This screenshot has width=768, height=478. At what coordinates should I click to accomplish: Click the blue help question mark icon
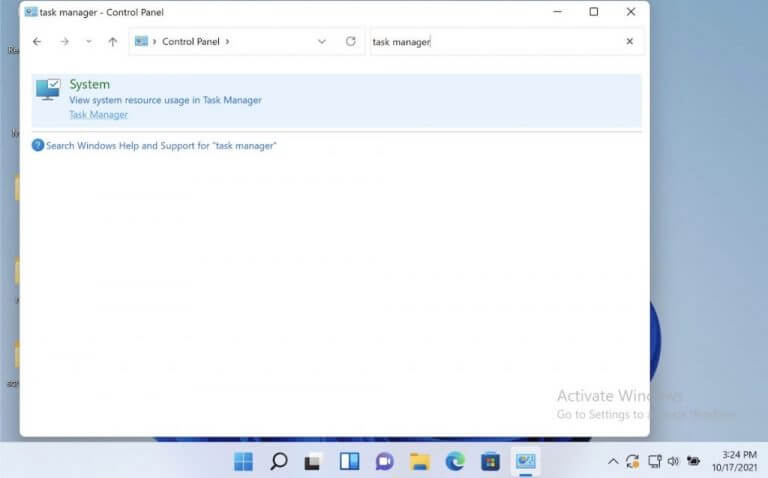click(x=38, y=145)
